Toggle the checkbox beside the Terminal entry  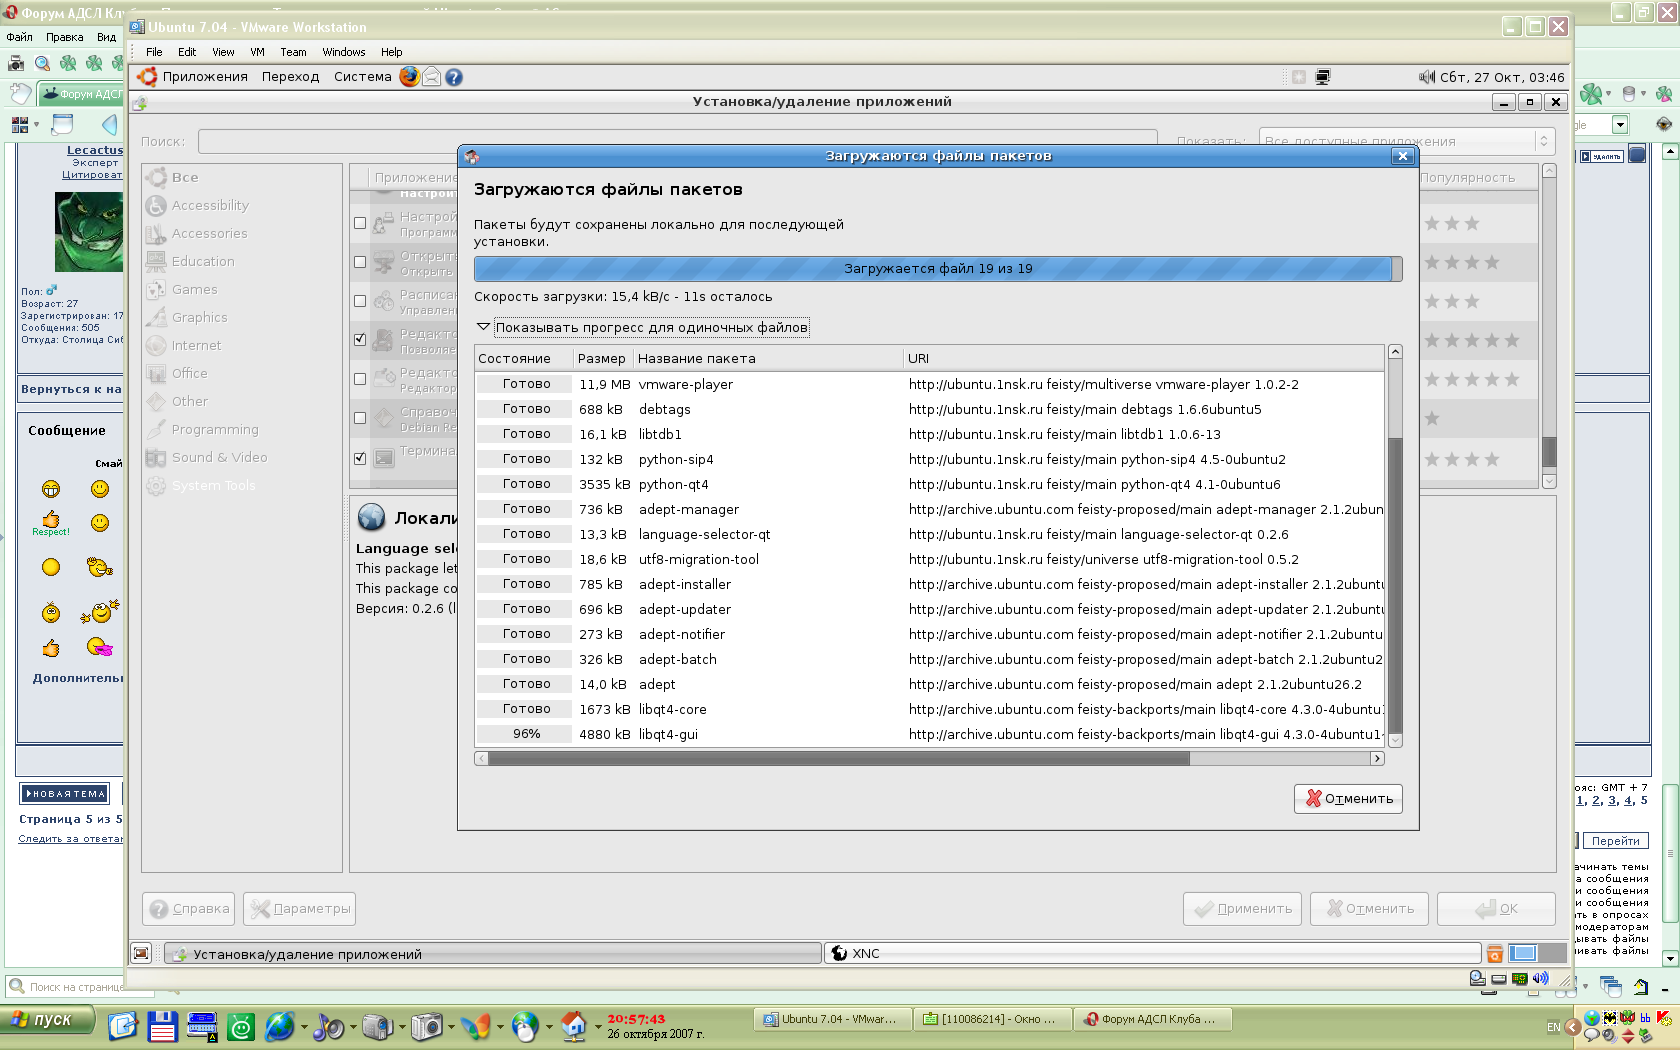pyautogui.click(x=360, y=458)
